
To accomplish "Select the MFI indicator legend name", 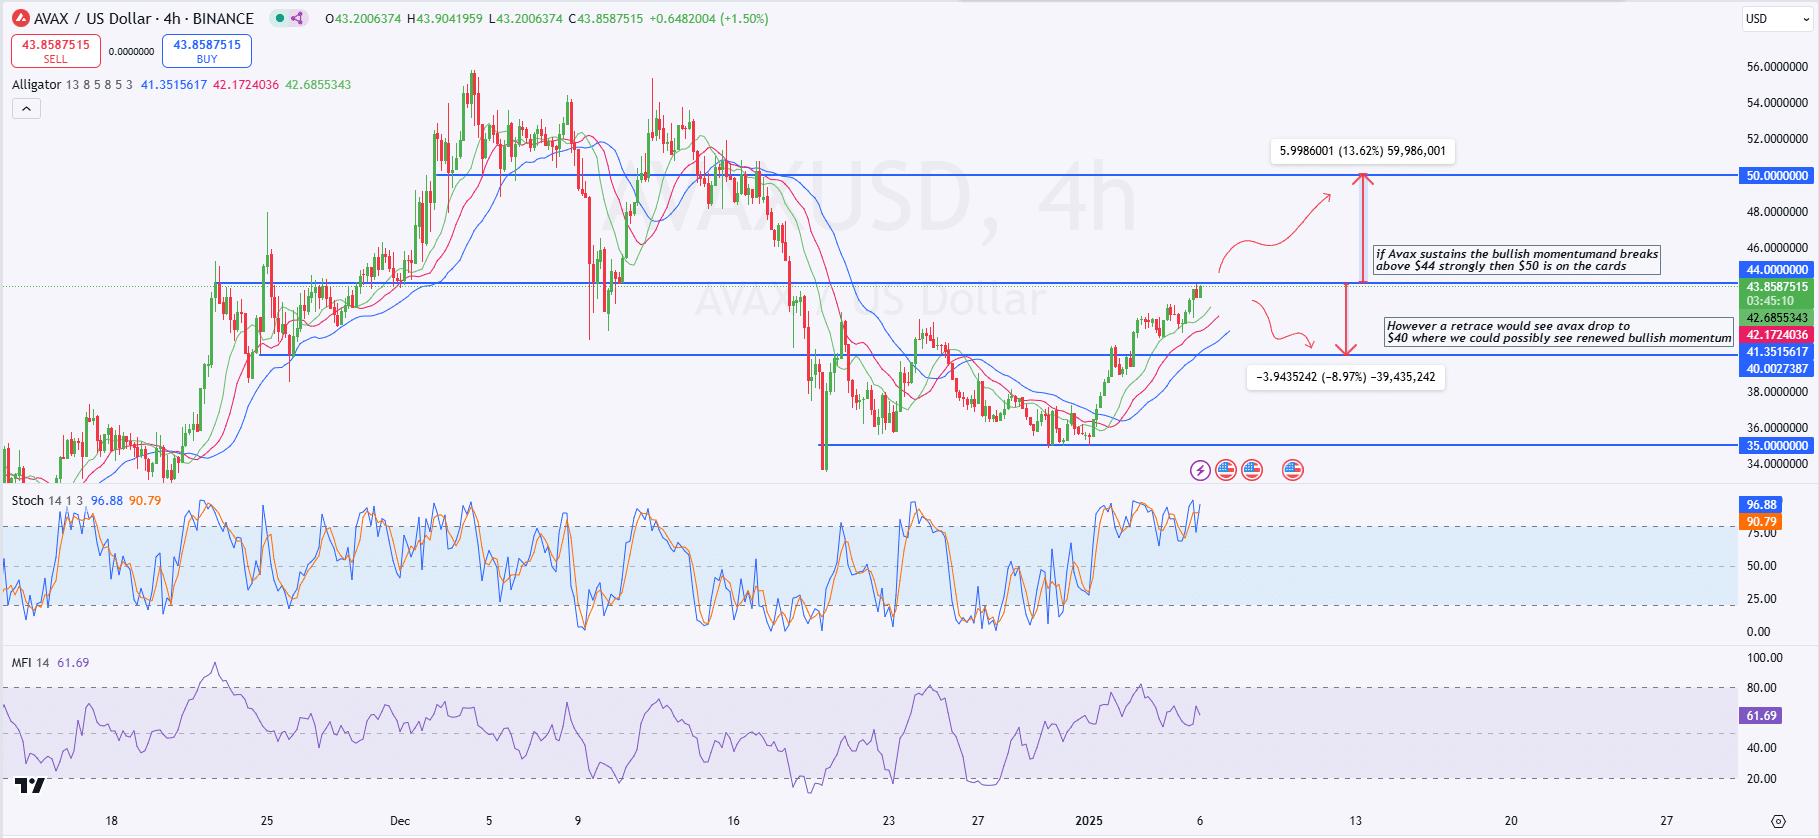I will click(x=21, y=663).
